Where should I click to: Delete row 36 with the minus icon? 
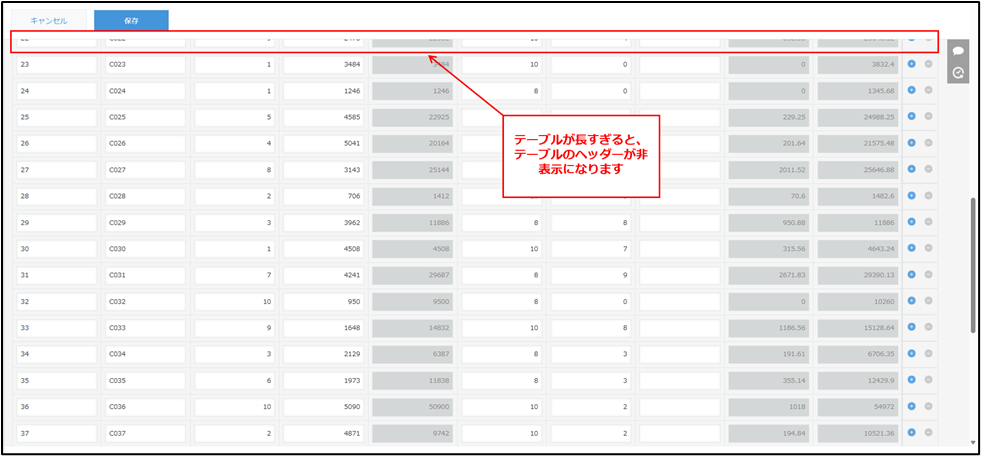tap(928, 405)
